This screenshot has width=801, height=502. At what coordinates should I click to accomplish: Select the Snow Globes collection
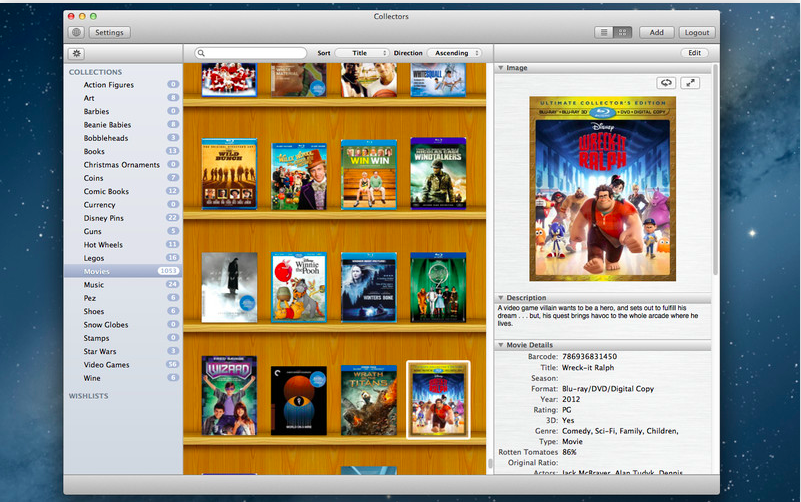point(123,325)
